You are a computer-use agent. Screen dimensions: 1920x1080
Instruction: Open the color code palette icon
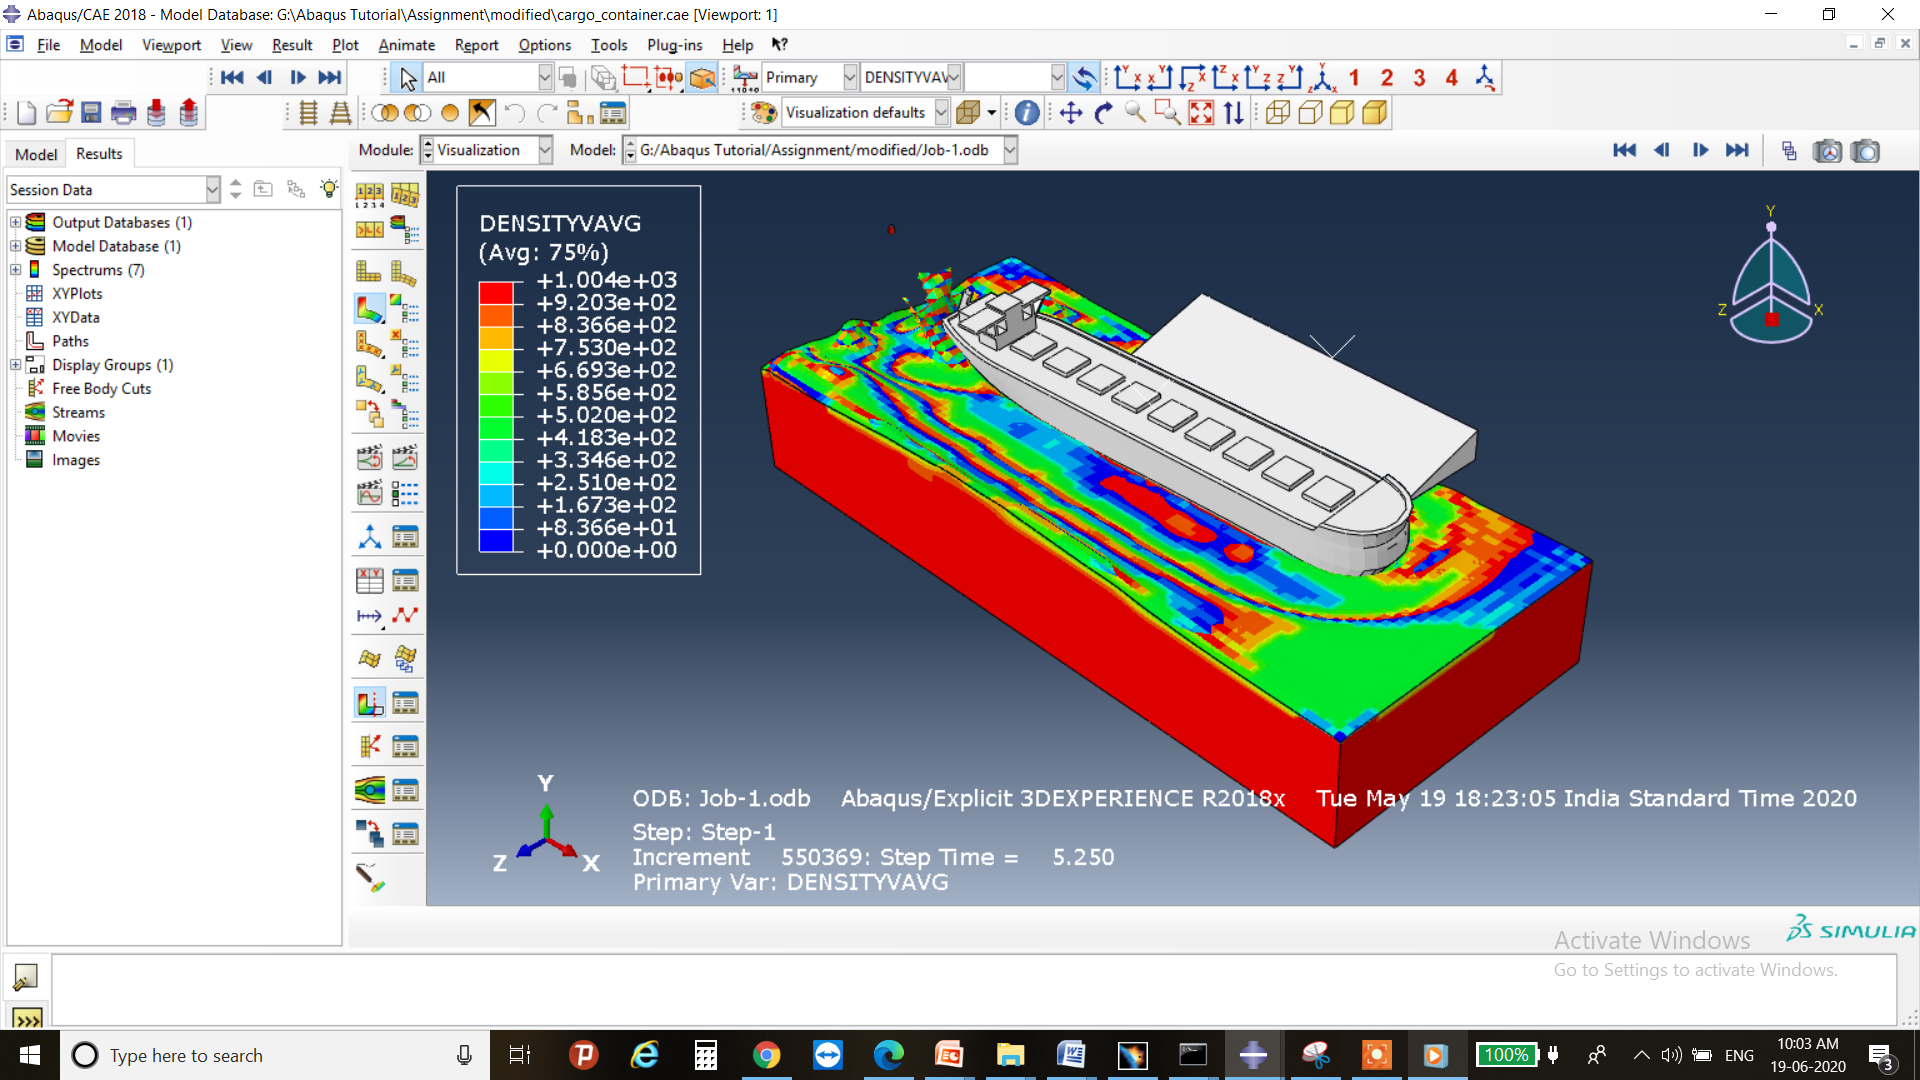pyautogui.click(x=764, y=113)
